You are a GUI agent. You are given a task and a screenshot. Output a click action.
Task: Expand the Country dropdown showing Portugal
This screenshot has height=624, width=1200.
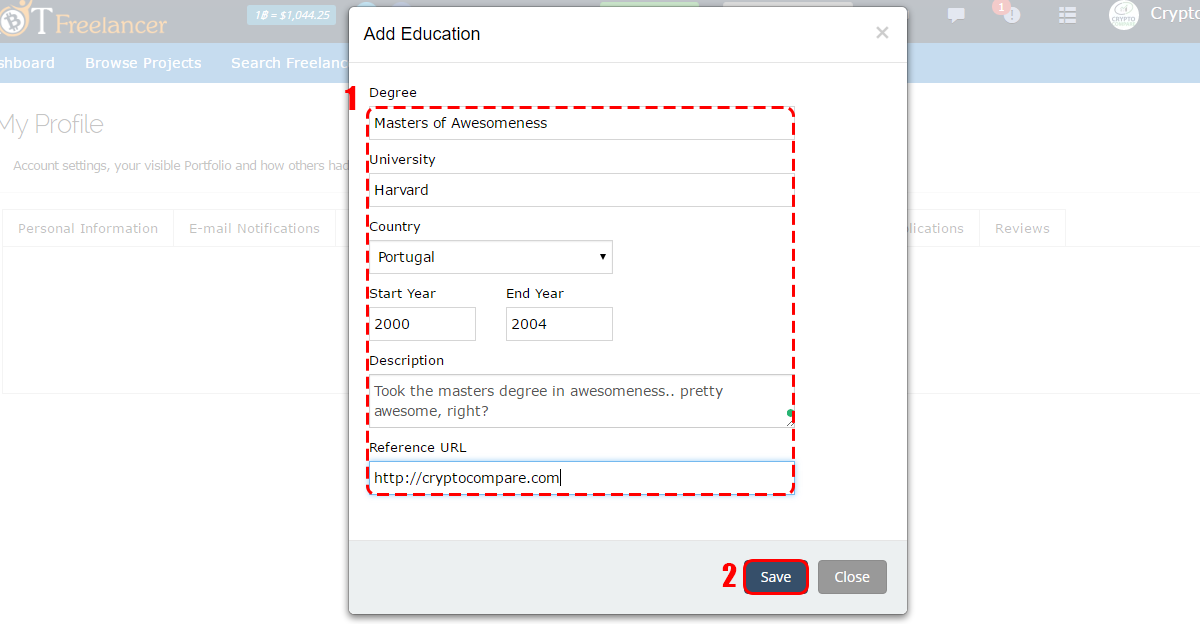pyautogui.click(x=491, y=257)
